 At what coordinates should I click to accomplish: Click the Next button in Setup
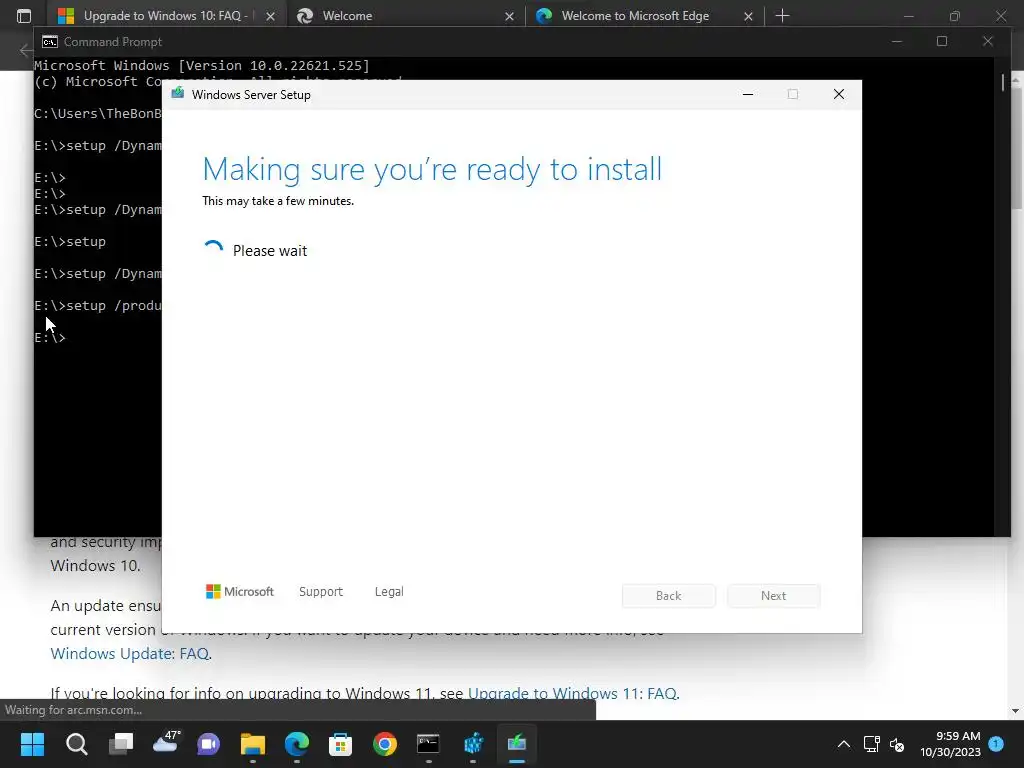pos(773,596)
